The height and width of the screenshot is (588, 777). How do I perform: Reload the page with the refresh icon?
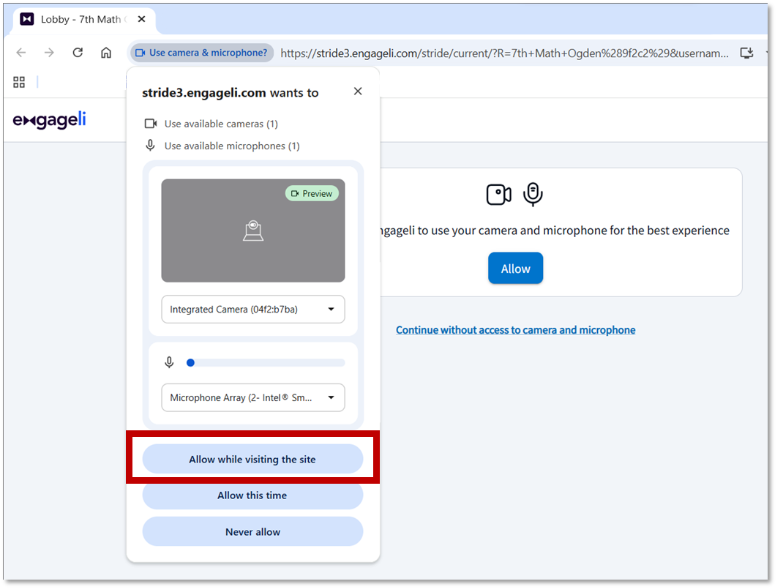tap(78, 53)
